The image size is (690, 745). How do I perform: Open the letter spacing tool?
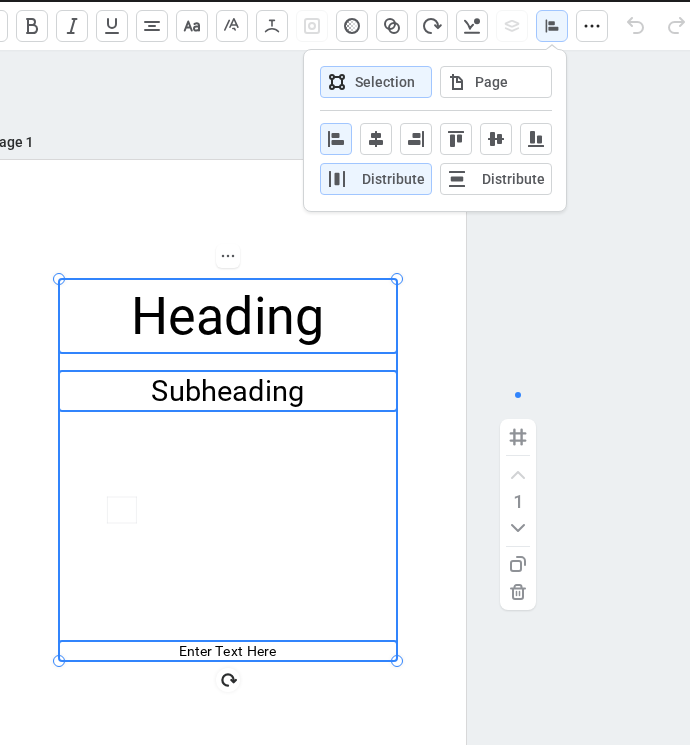pos(232,26)
